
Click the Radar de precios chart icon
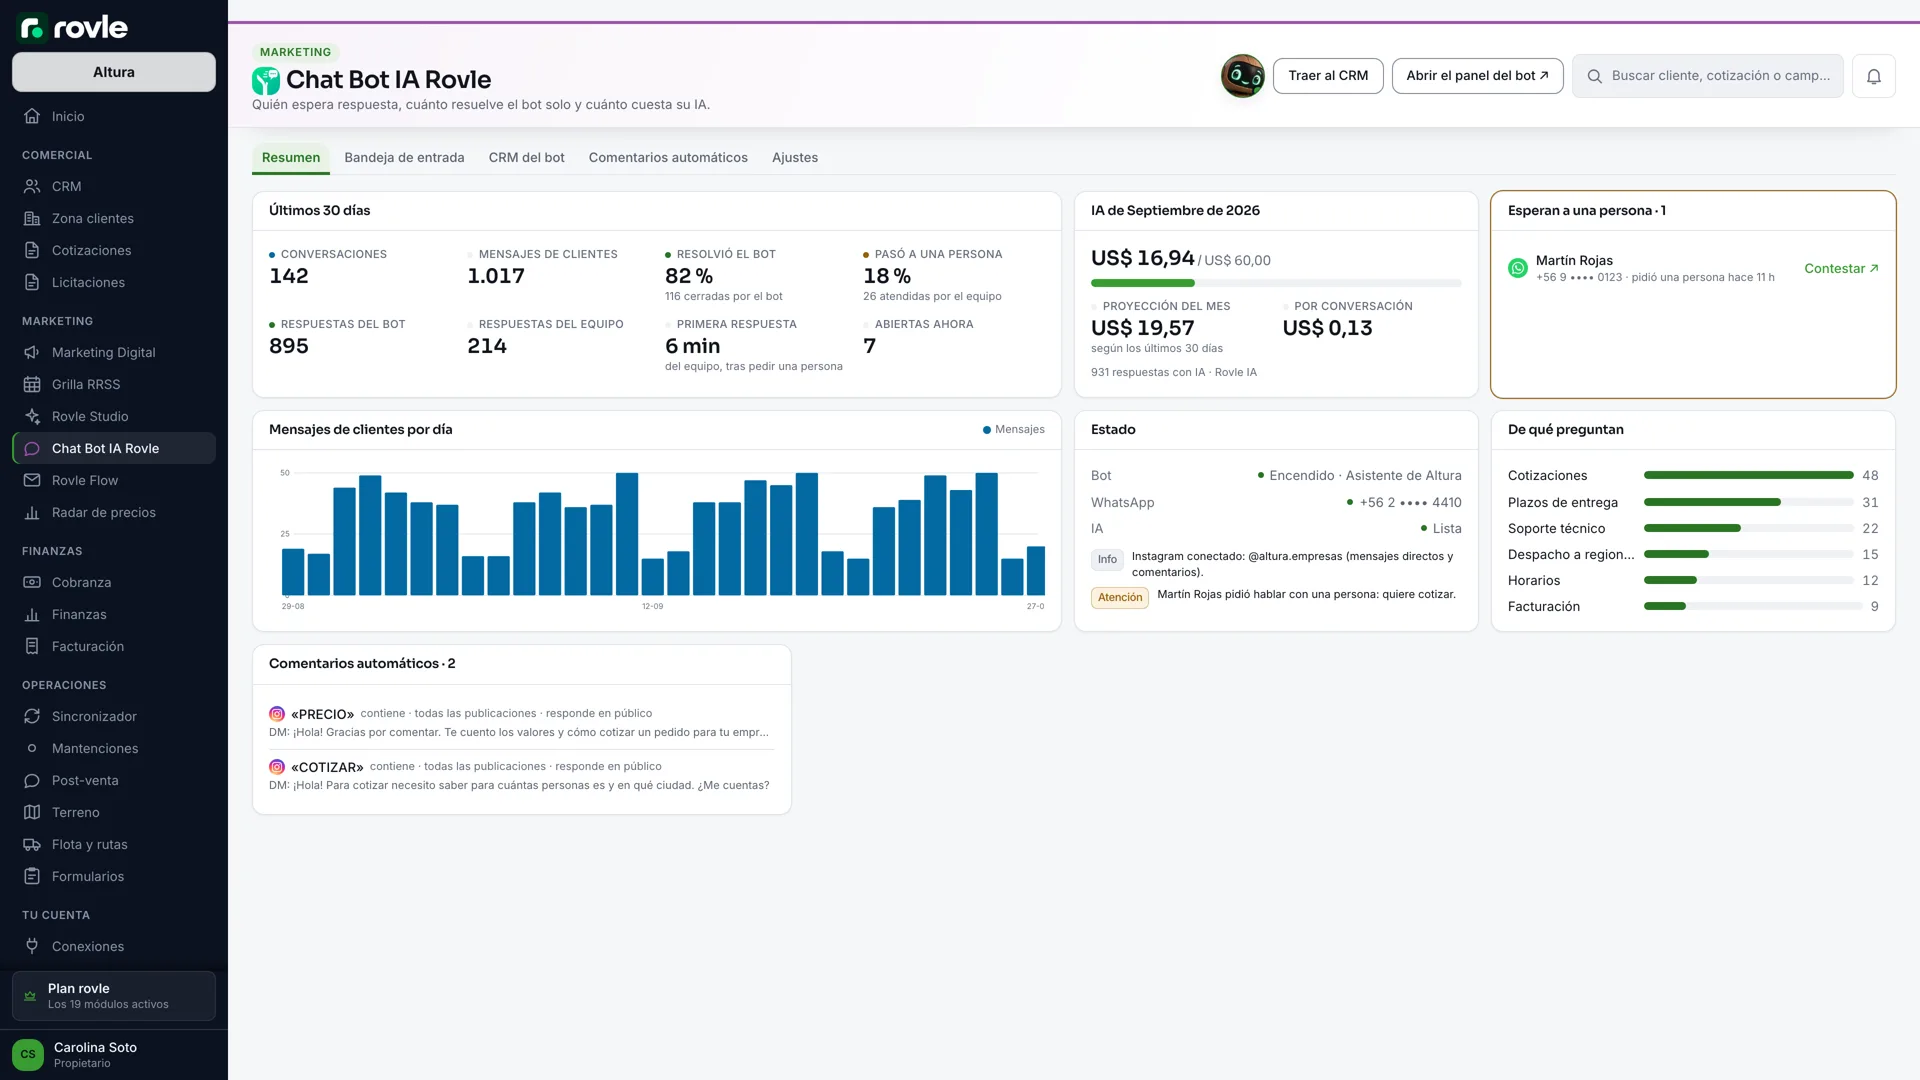pos(32,512)
